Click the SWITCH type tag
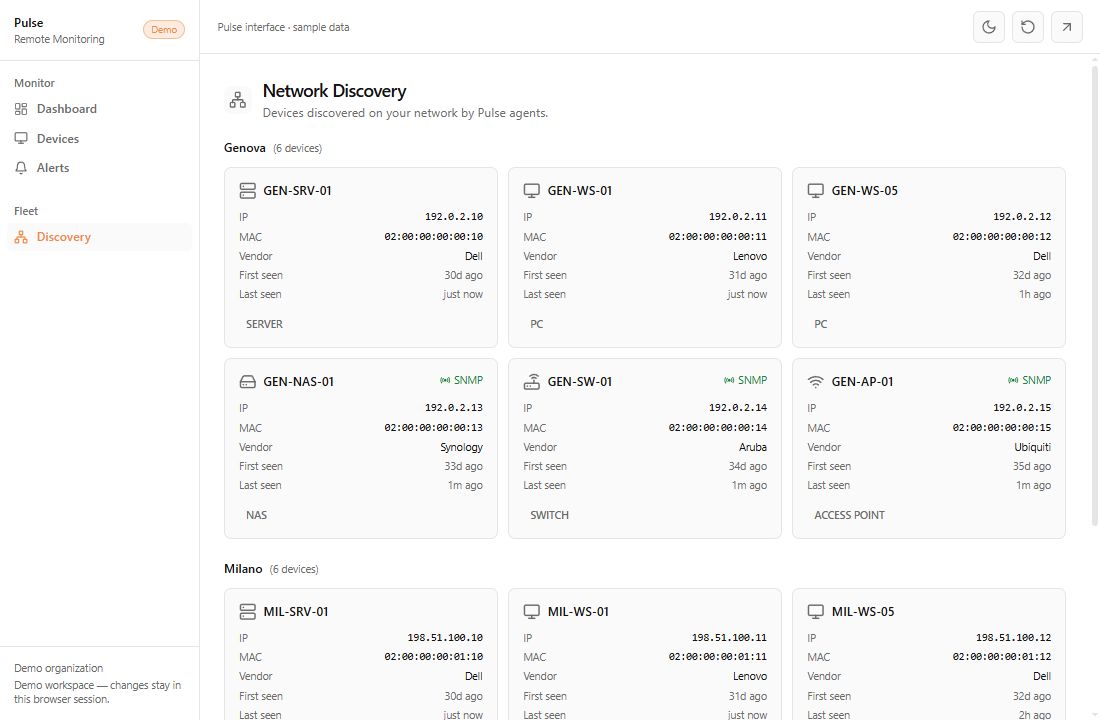Viewport: 1100px width, 720px height. coord(549,515)
